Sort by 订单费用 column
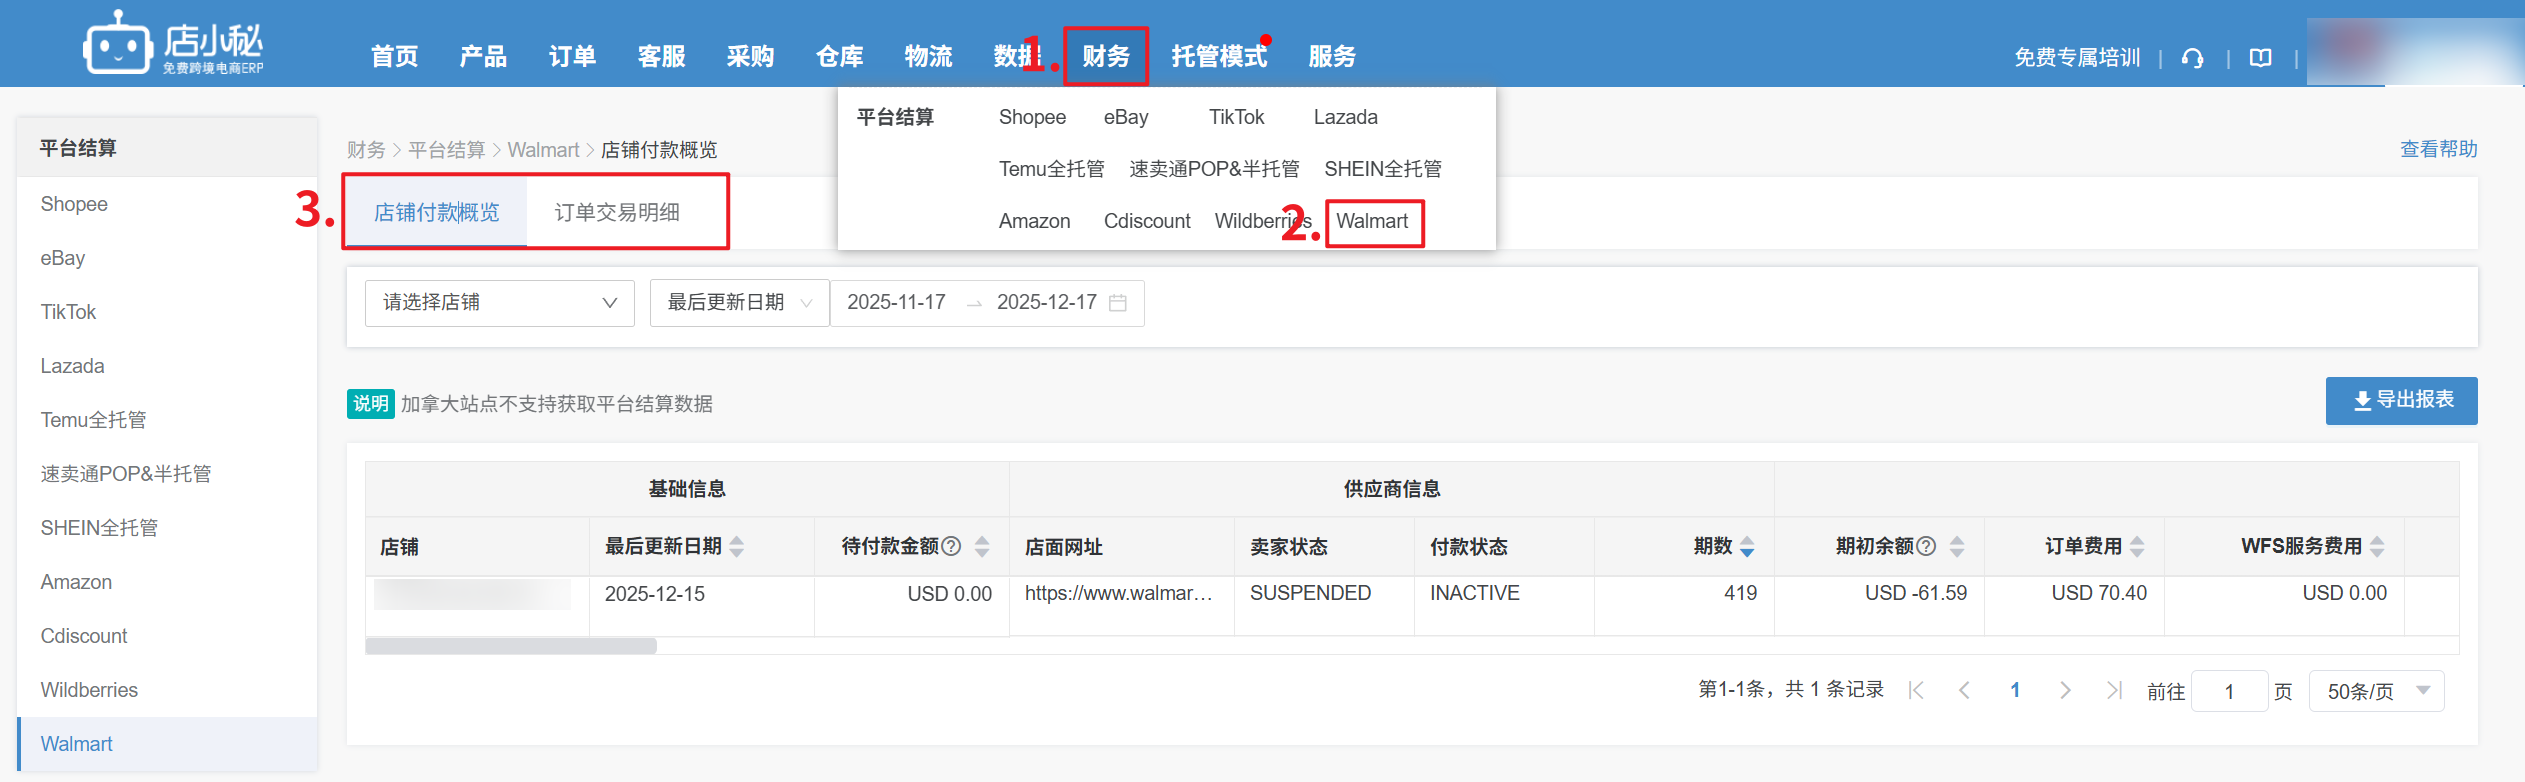The height and width of the screenshot is (782, 2525). click(2137, 546)
